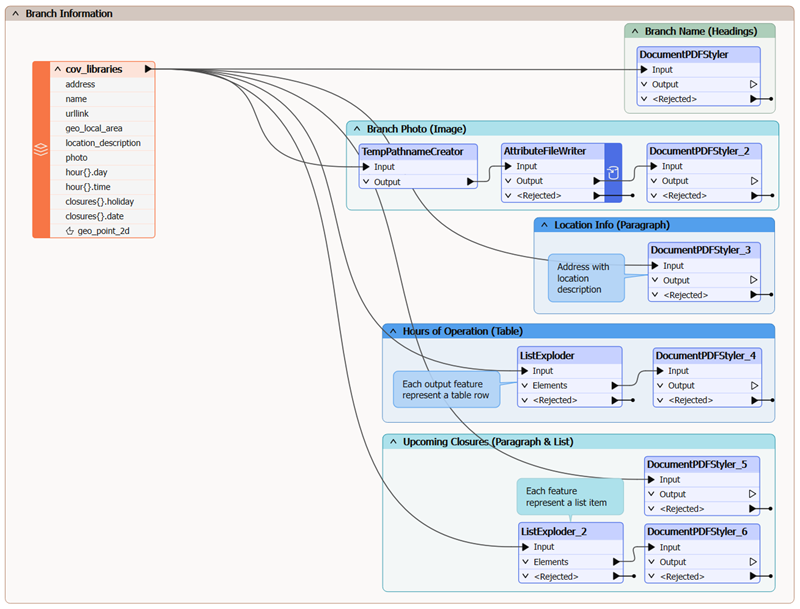This screenshot has height=609, width=800.
Task: Select the DocumentPDFStyler transformer title
Action: (x=684, y=55)
